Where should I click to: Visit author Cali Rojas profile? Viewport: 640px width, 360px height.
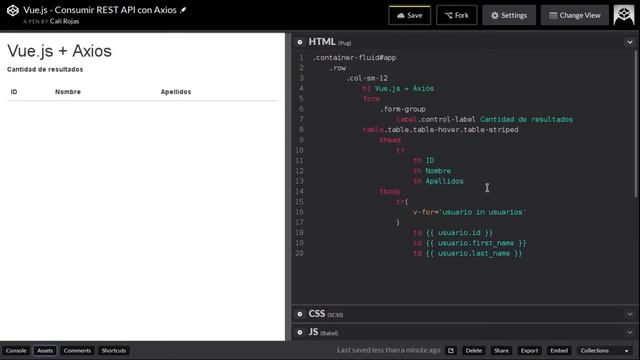tap(64, 21)
